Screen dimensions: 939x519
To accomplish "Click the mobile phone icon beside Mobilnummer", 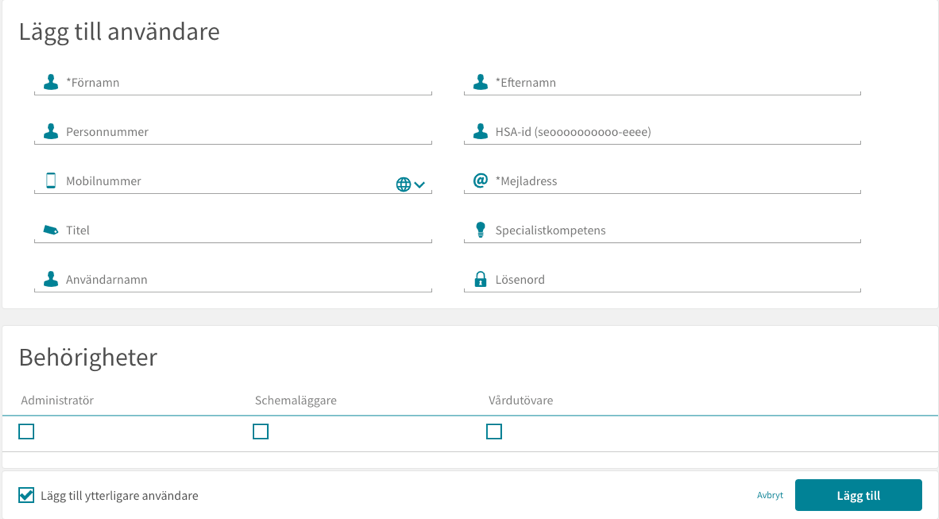I will (51, 180).
